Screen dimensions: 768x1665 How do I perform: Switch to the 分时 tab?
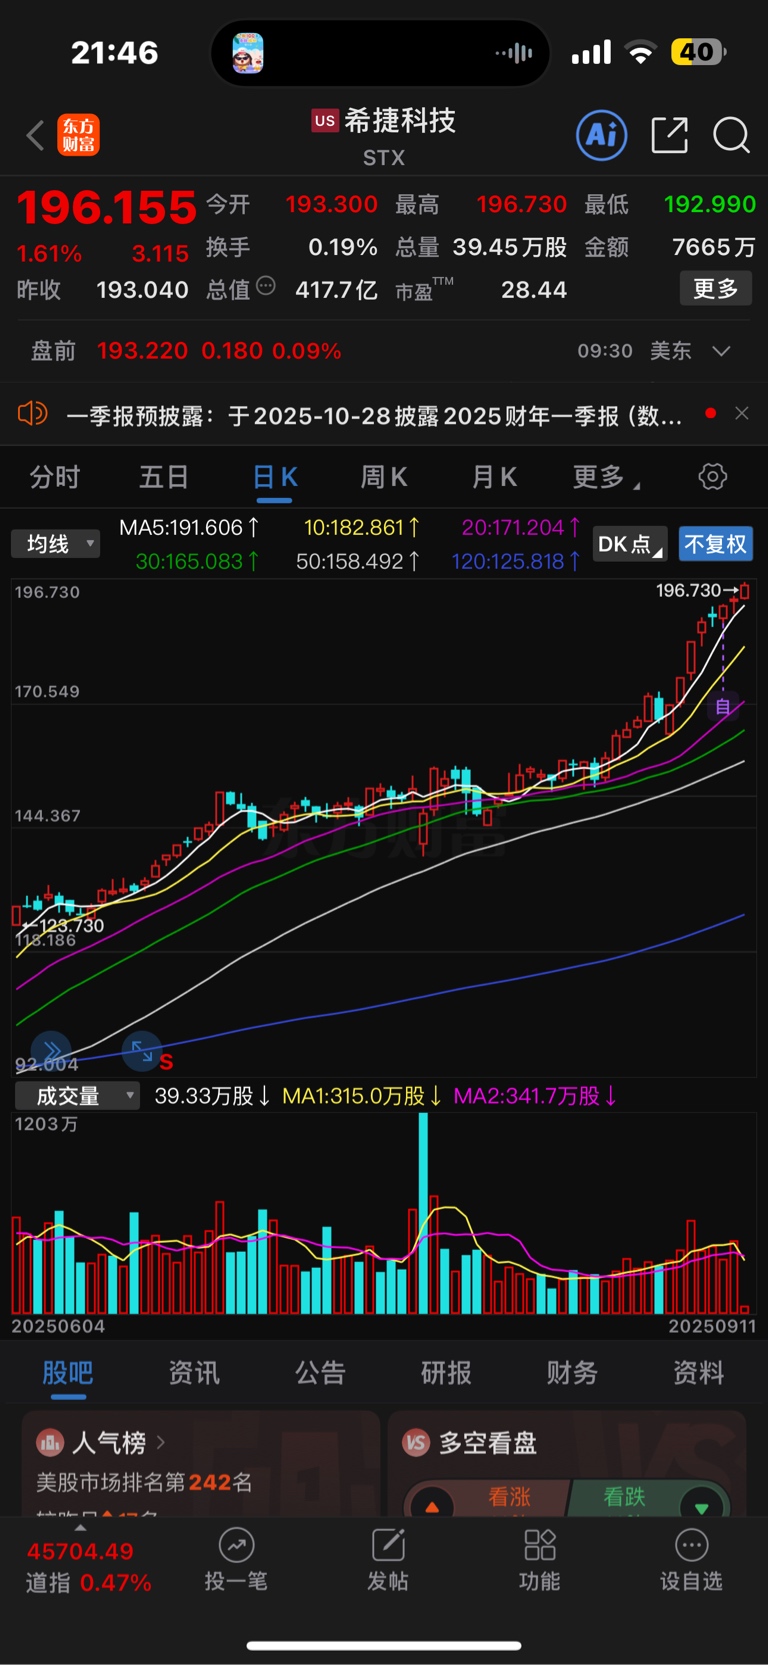coord(55,477)
